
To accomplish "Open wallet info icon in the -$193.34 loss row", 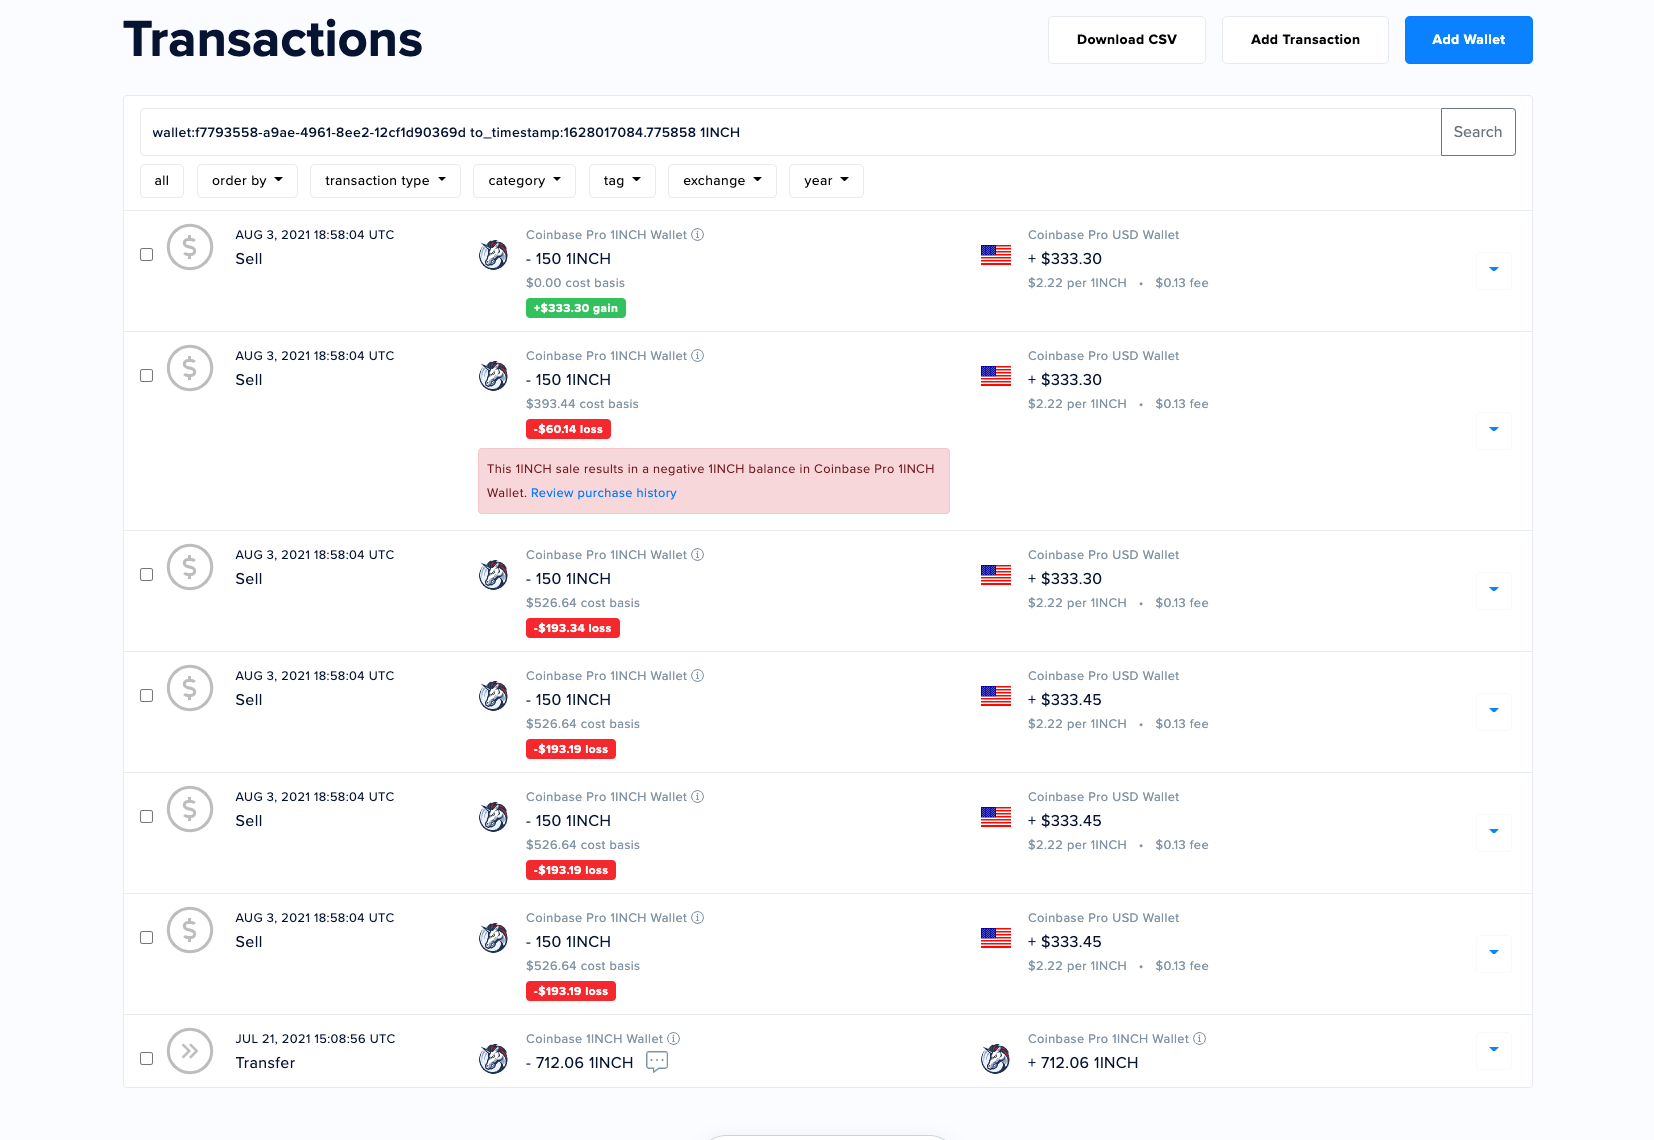I will coord(698,555).
